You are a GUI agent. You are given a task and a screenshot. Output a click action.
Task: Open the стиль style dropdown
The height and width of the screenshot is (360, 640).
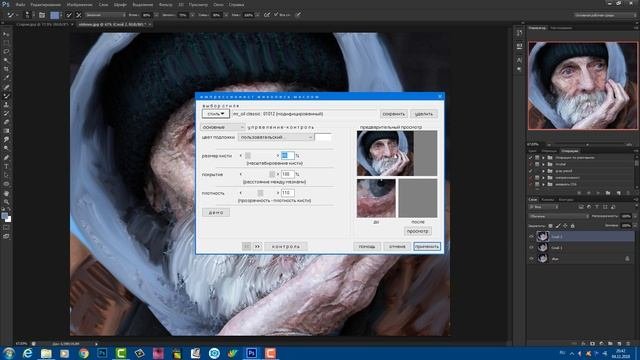[x=216, y=114]
